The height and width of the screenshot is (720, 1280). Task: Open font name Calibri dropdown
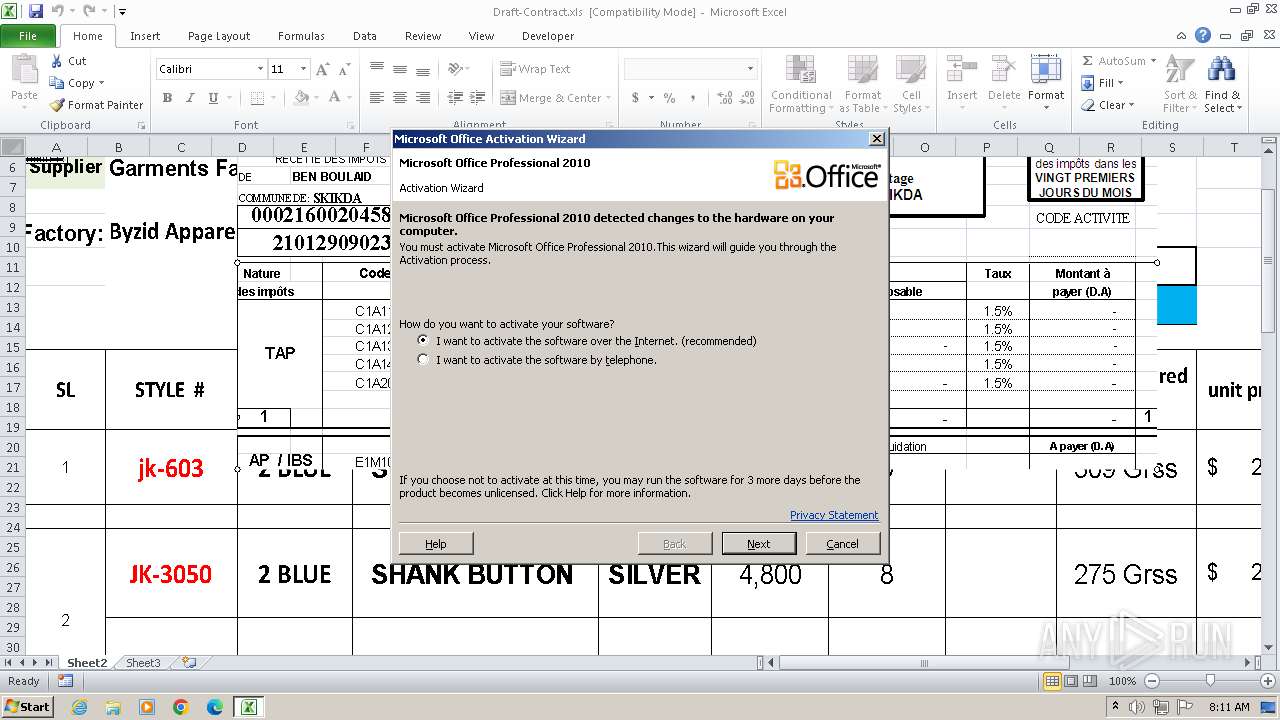click(260, 69)
